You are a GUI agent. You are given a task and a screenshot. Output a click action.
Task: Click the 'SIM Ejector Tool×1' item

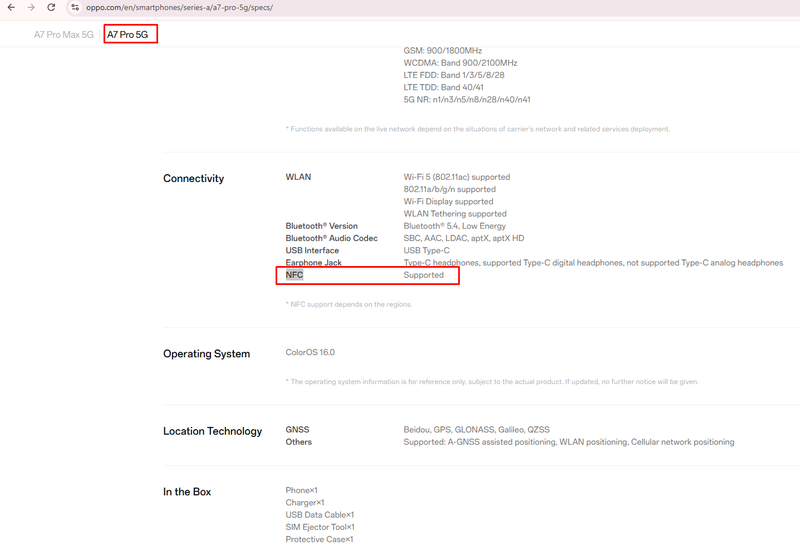click(320, 527)
